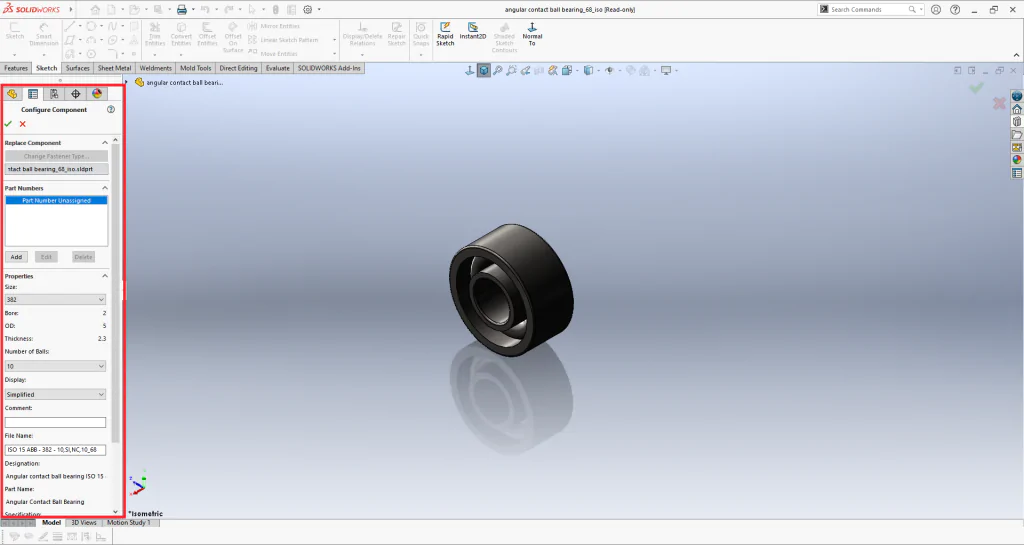Open the Display Style icon in heads-up toolbar
The height and width of the screenshot is (545, 1024).
point(588,70)
